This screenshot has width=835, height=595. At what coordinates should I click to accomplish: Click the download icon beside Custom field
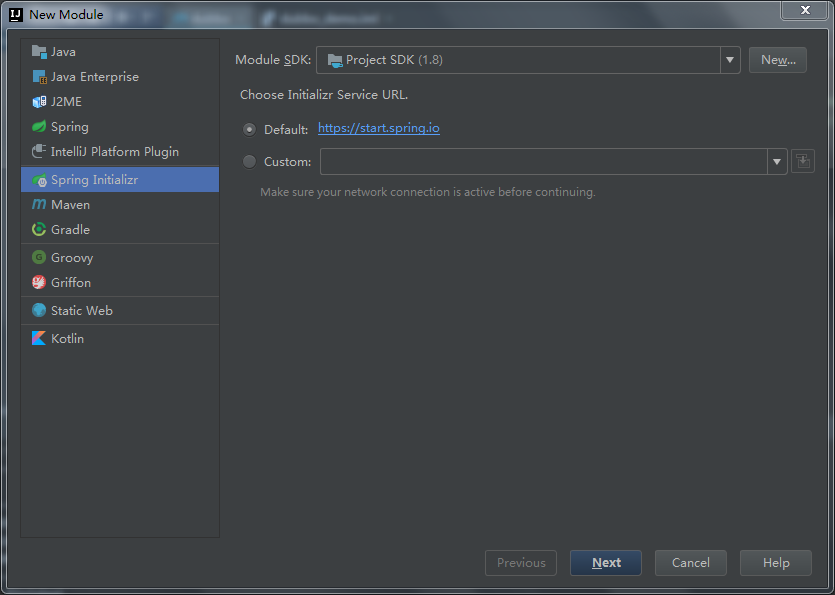(803, 161)
